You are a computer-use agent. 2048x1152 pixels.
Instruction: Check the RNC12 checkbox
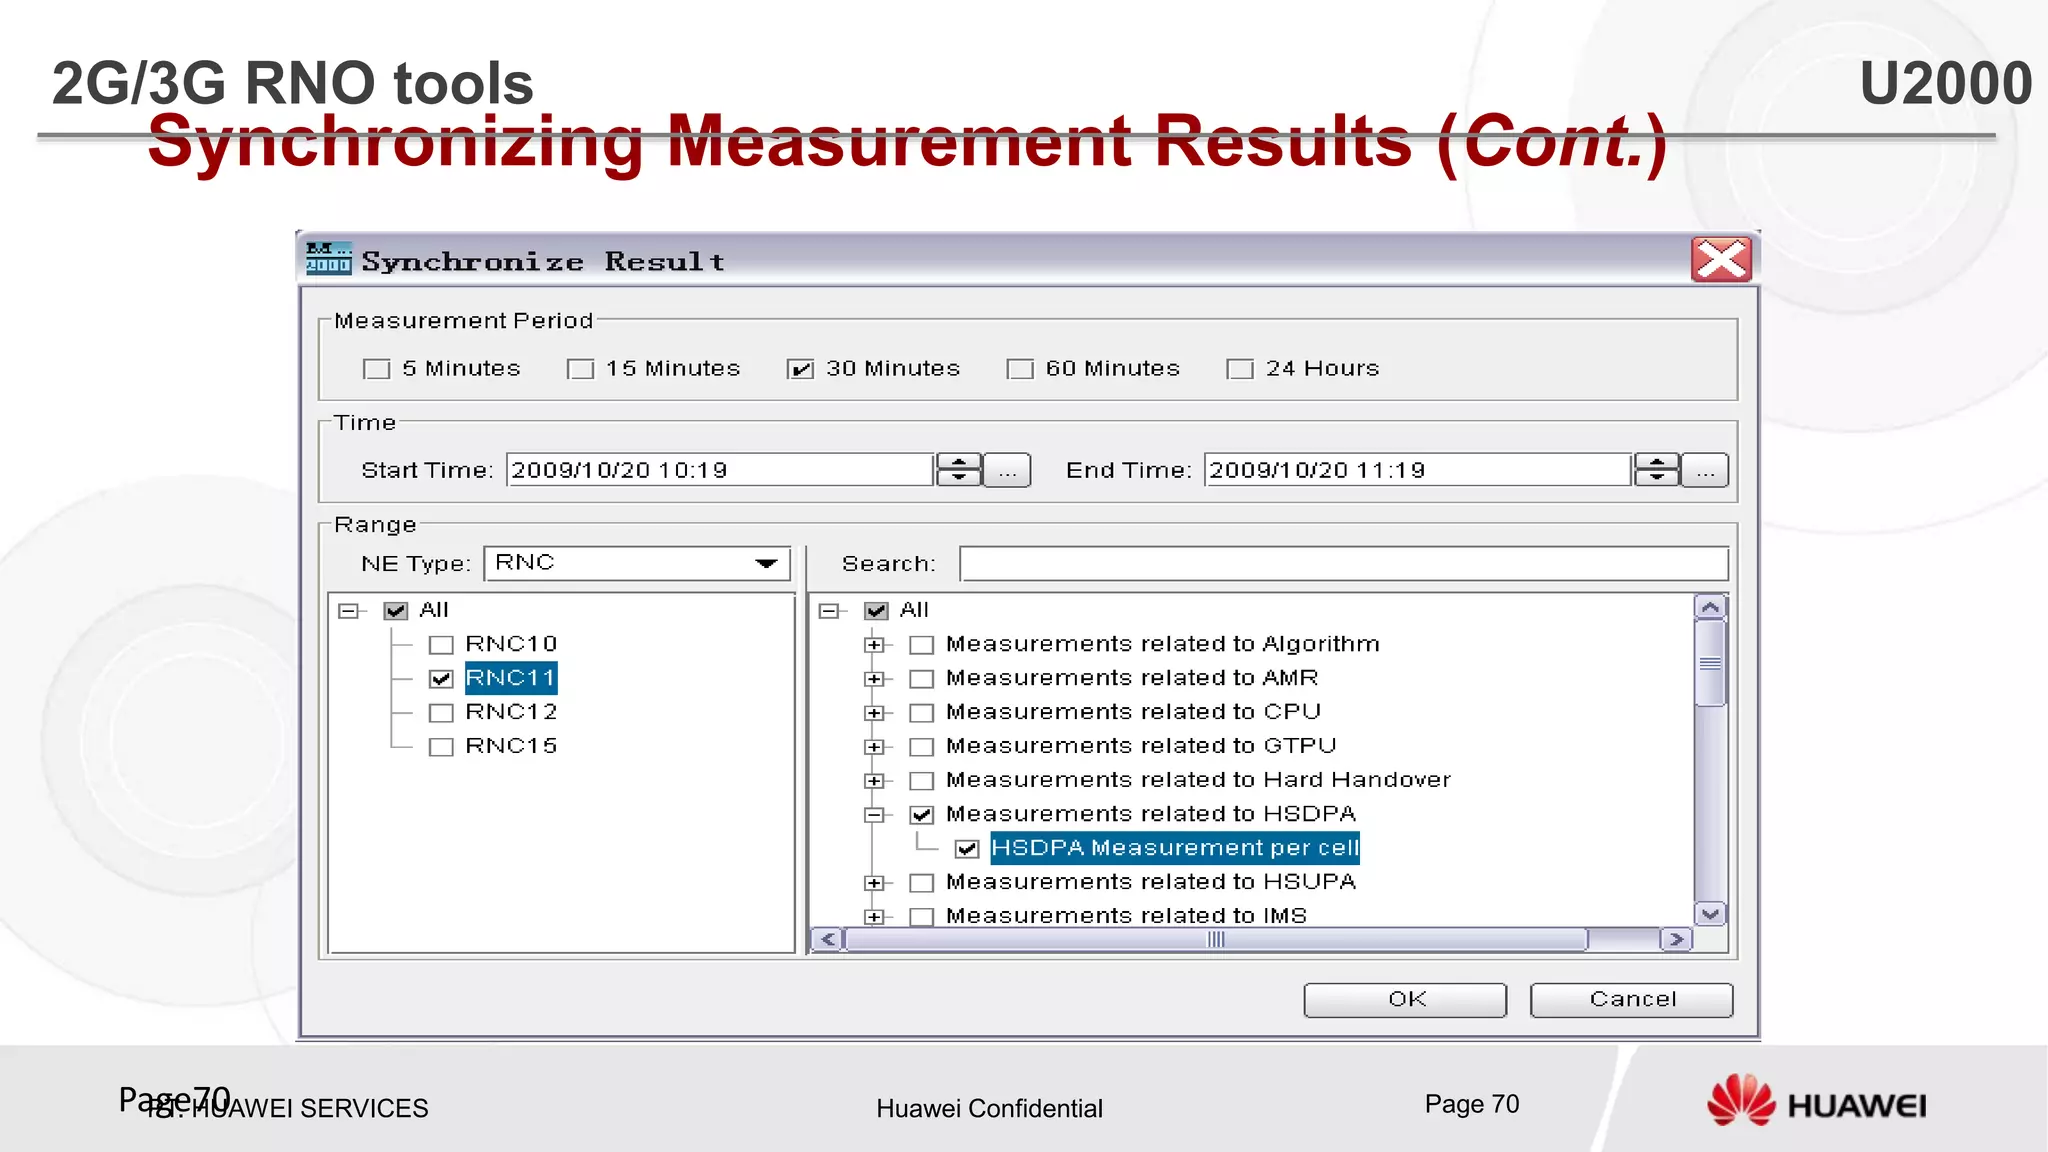(x=441, y=713)
